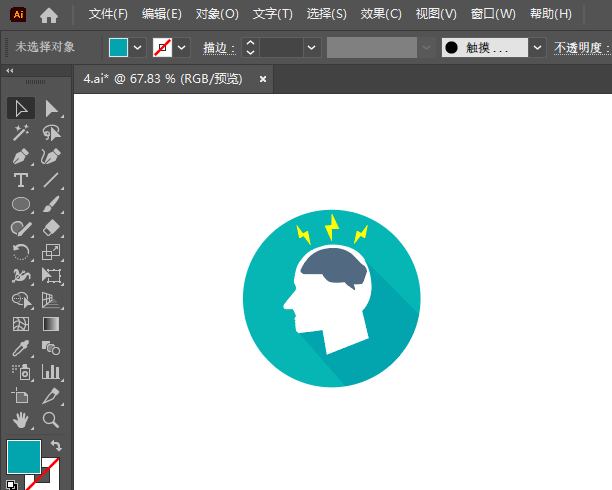Open the variable width profile dropdown

click(426, 48)
